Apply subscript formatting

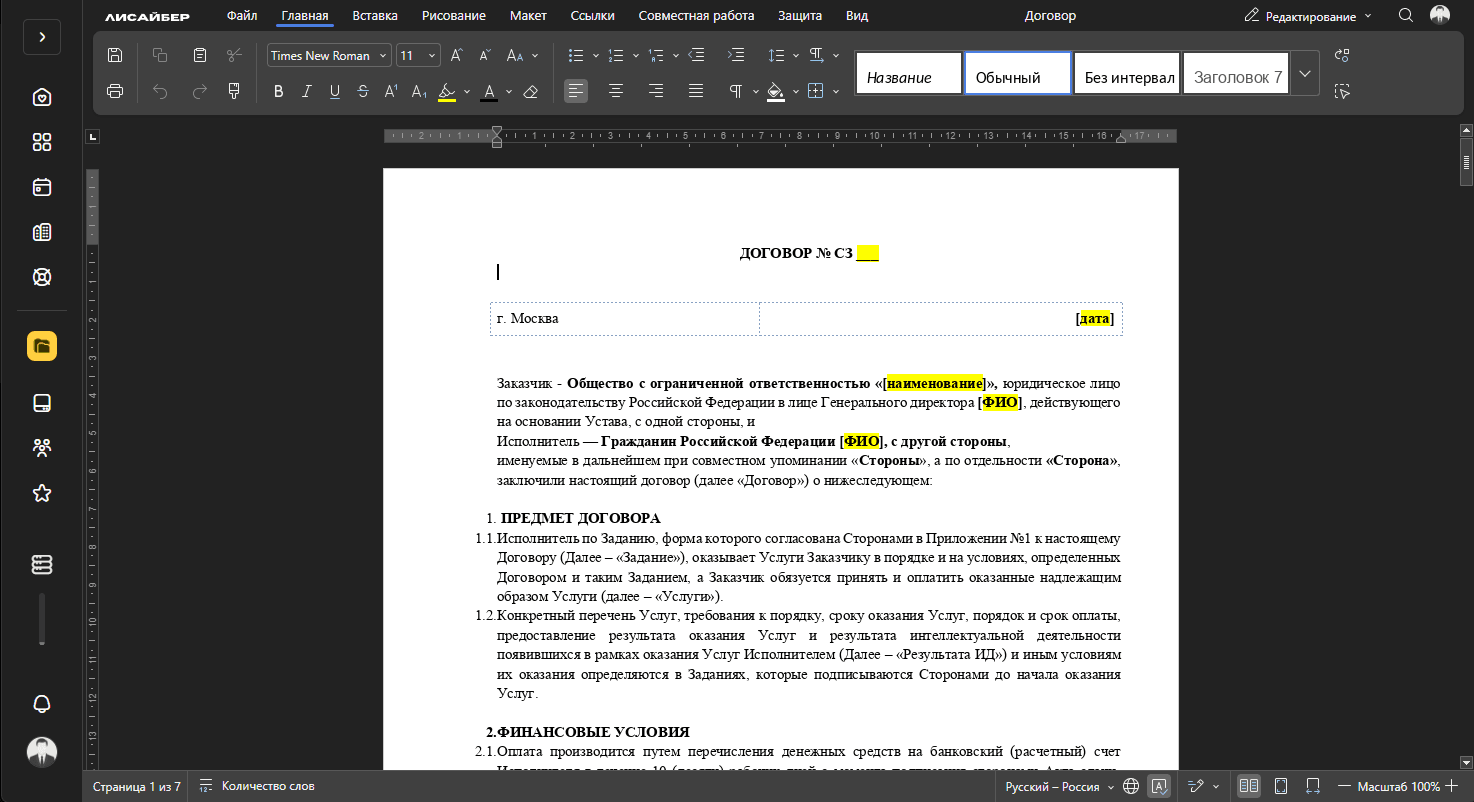(x=419, y=91)
